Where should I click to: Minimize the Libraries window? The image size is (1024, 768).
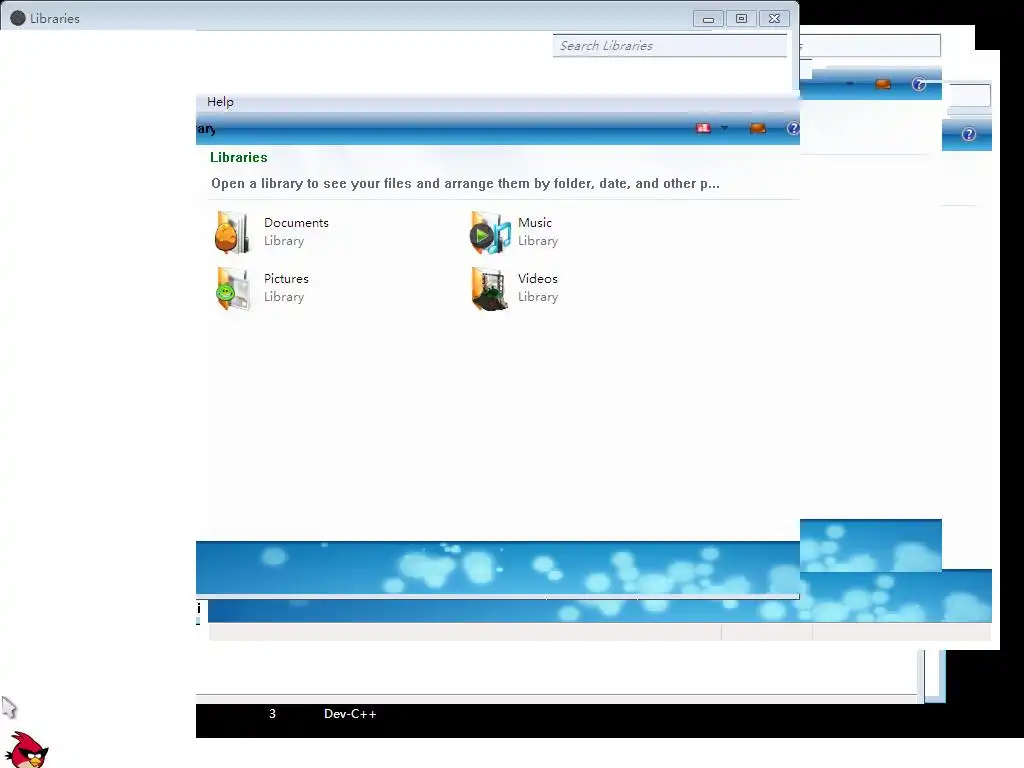tap(708, 19)
